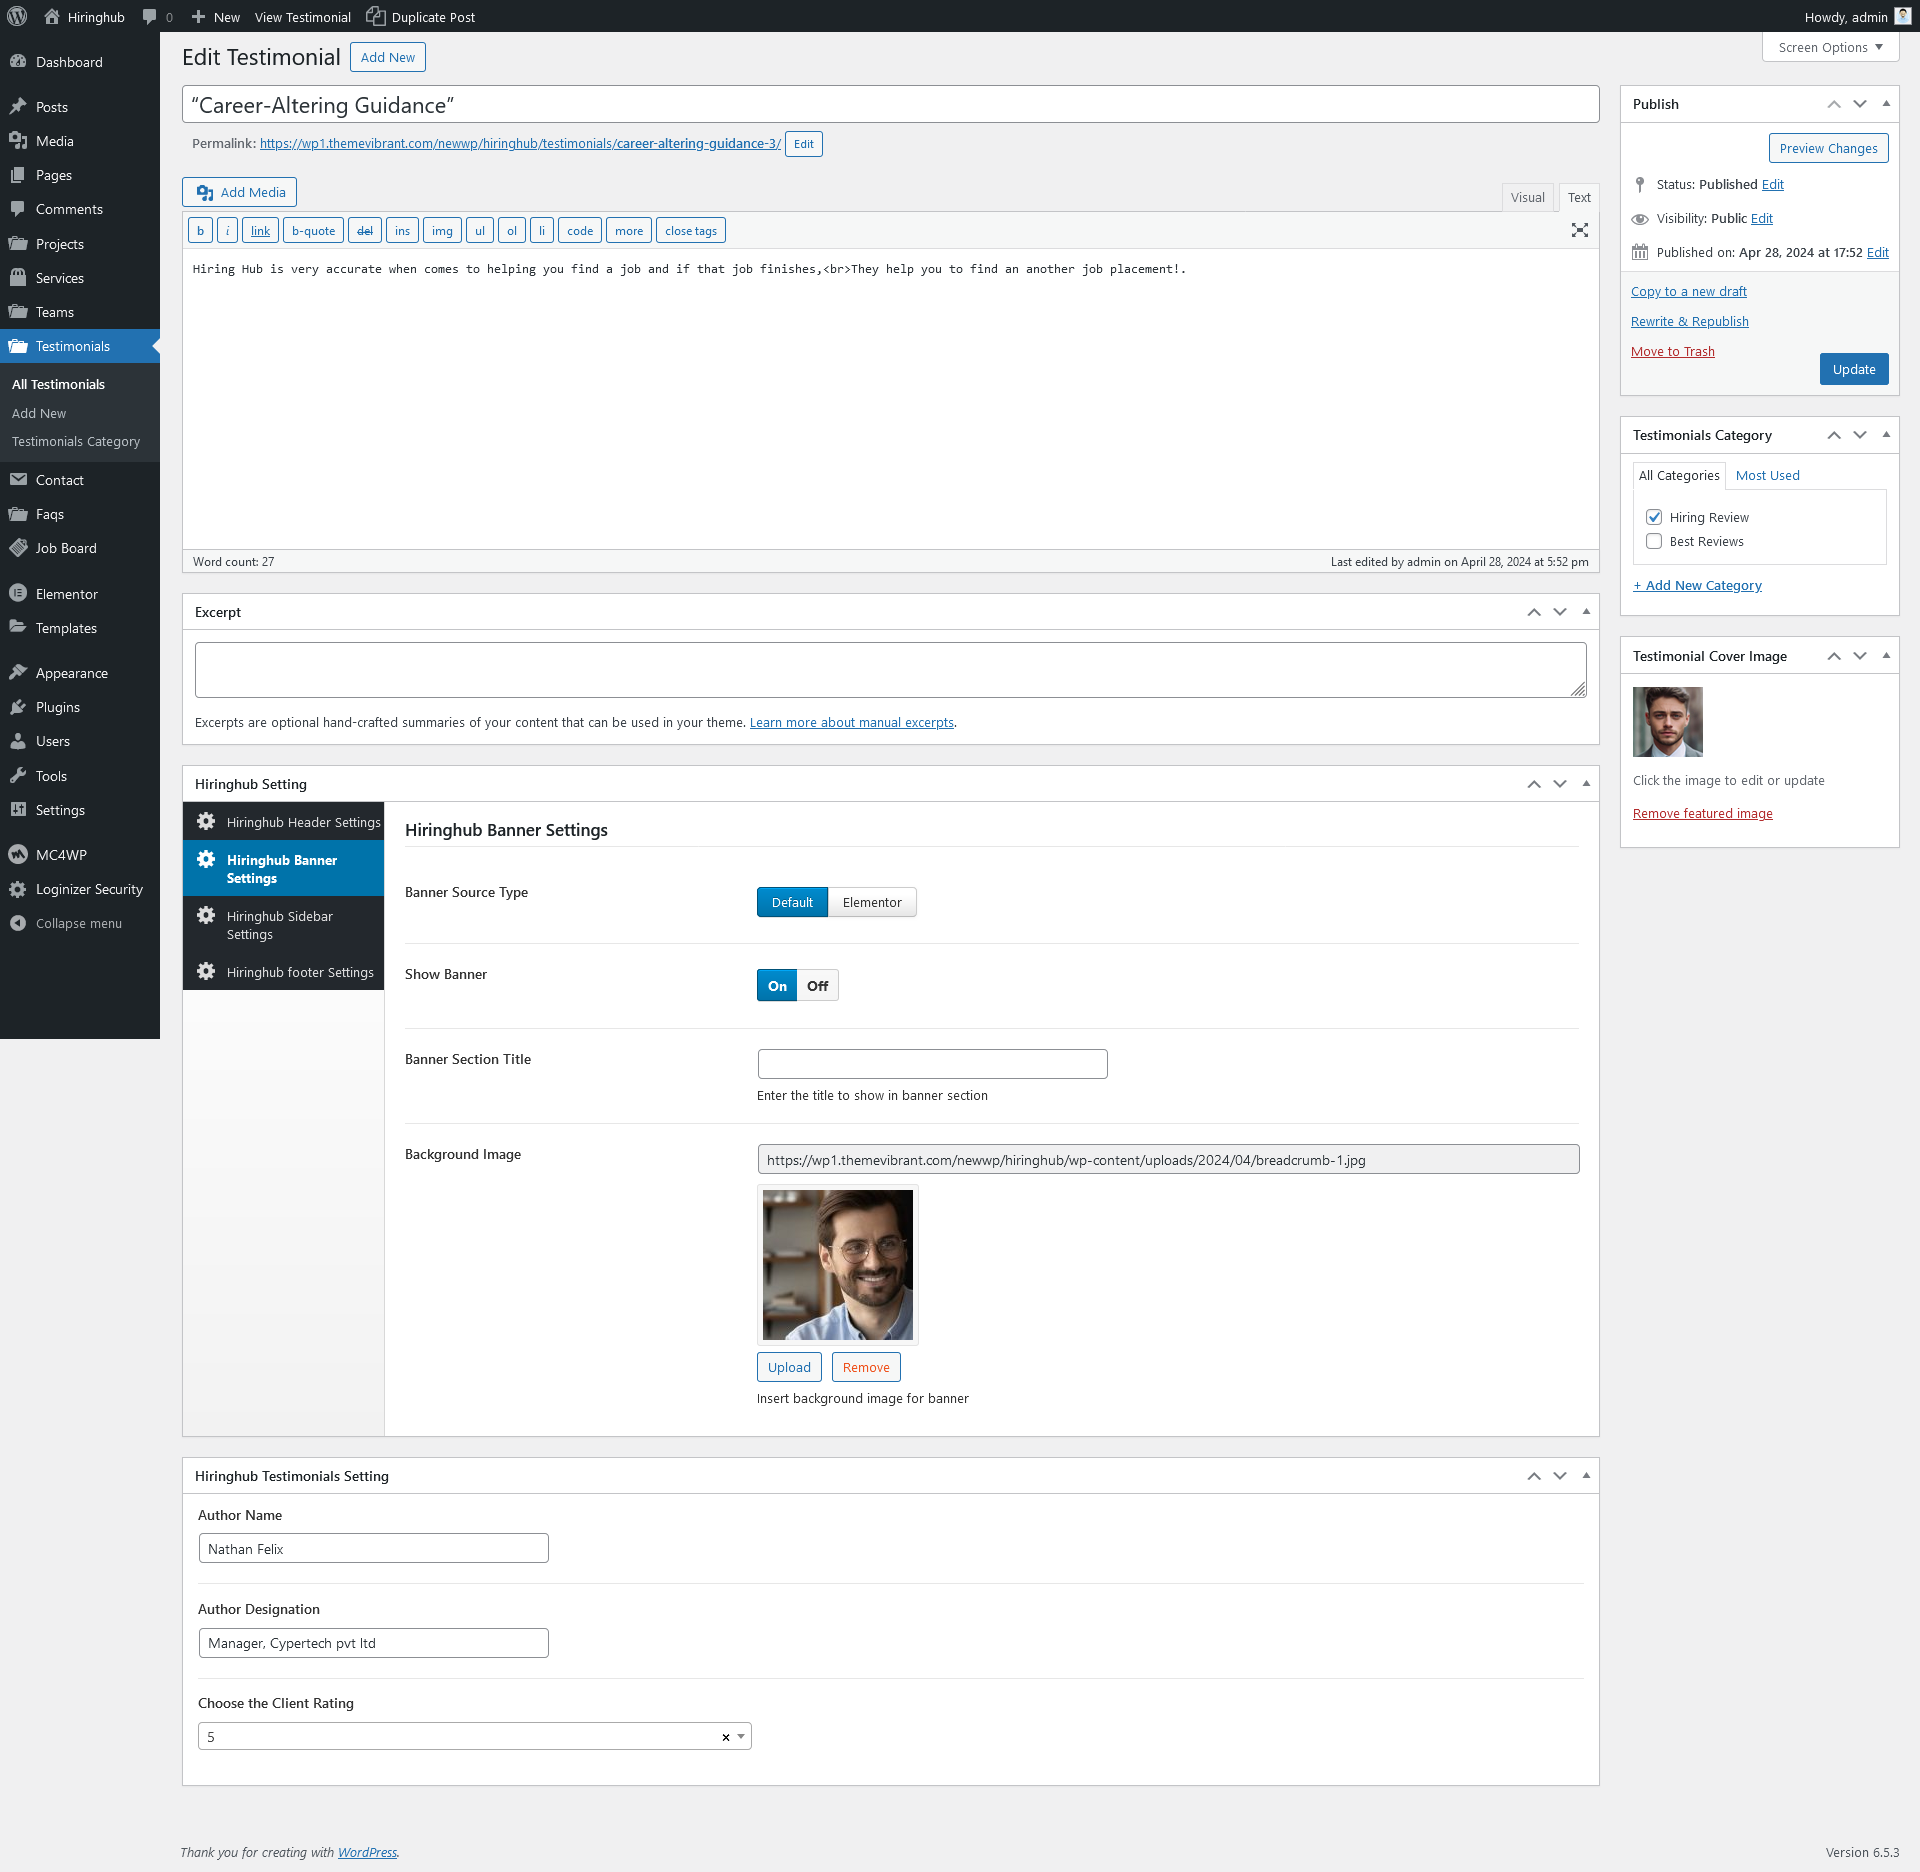The image size is (1920, 1872).
Task: Click the Preview Changes button
Action: point(1828,148)
